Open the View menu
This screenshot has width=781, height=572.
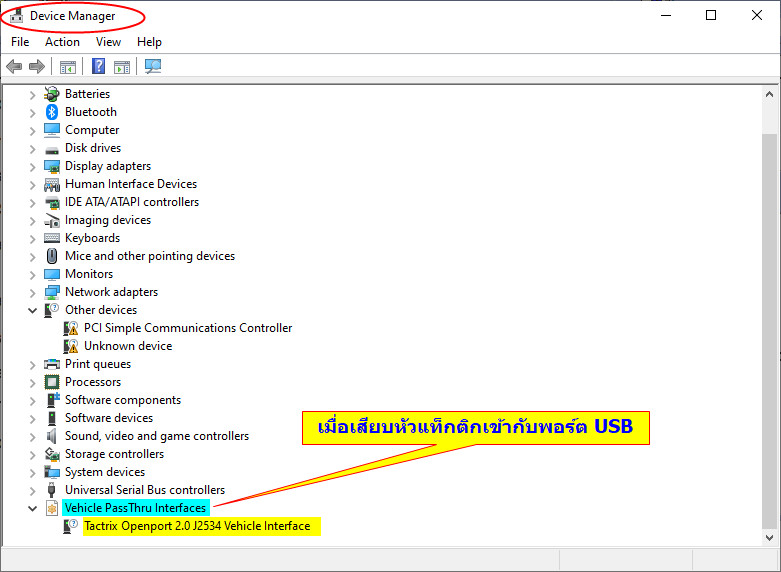point(108,42)
